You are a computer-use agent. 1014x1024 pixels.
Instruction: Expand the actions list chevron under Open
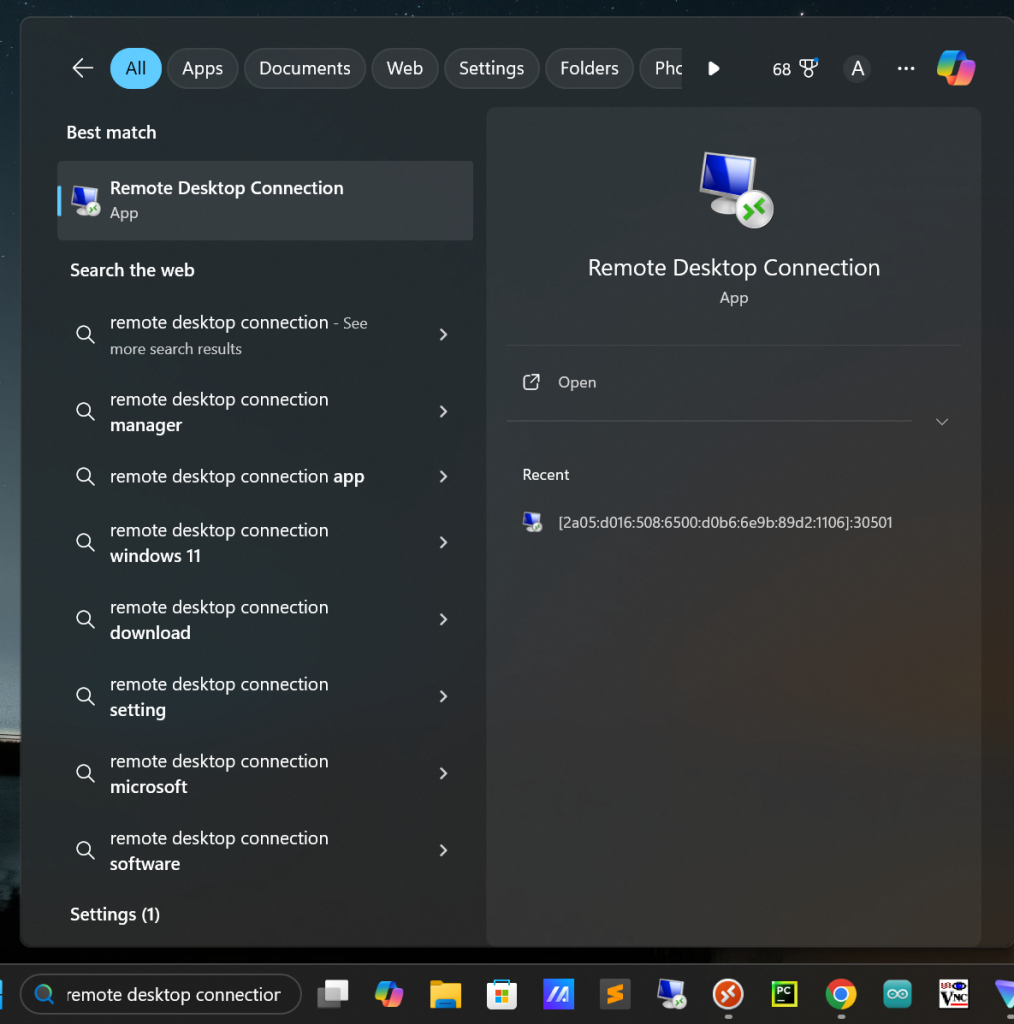click(x=941, y=422)
